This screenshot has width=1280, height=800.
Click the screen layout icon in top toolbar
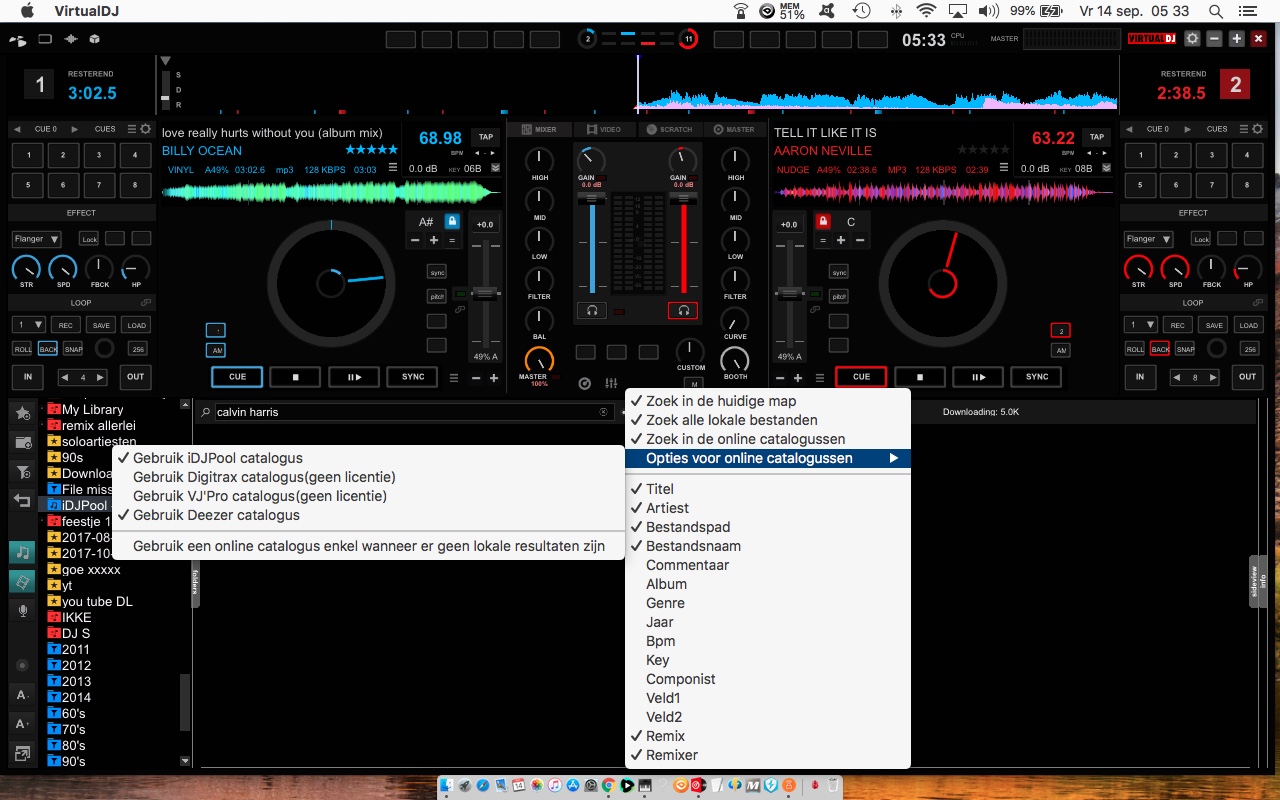tap(45, 39)
